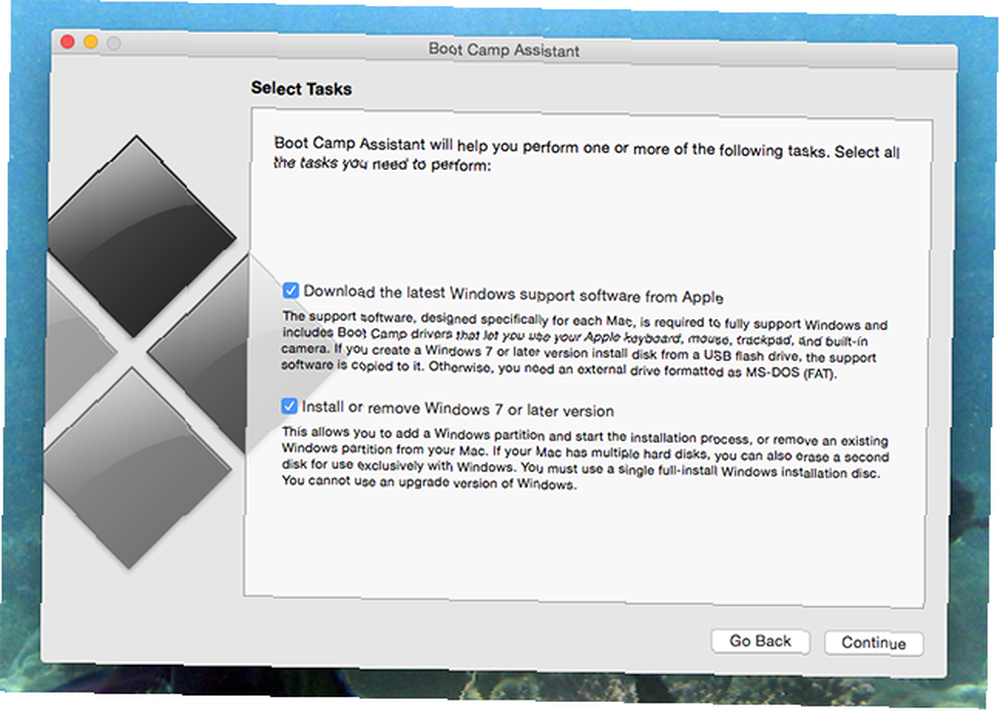The width and height of the screenshot is (1000, 711).
Task: Toggle Install or remove Windows 7 checkbox
Action: pyautogui.click(x=289, y=406)
